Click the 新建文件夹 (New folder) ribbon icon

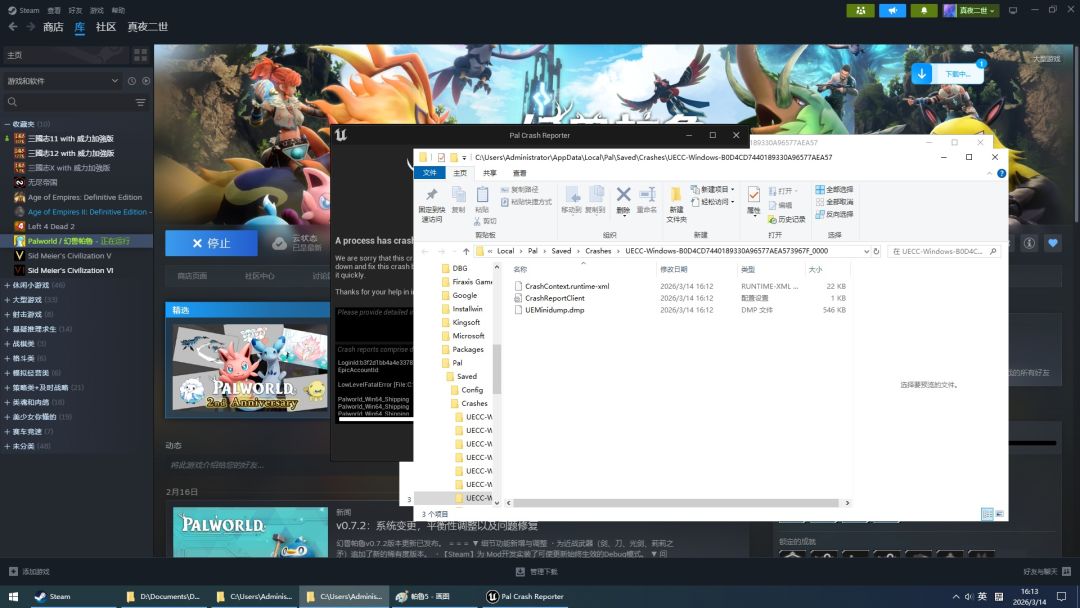[676, 199]
